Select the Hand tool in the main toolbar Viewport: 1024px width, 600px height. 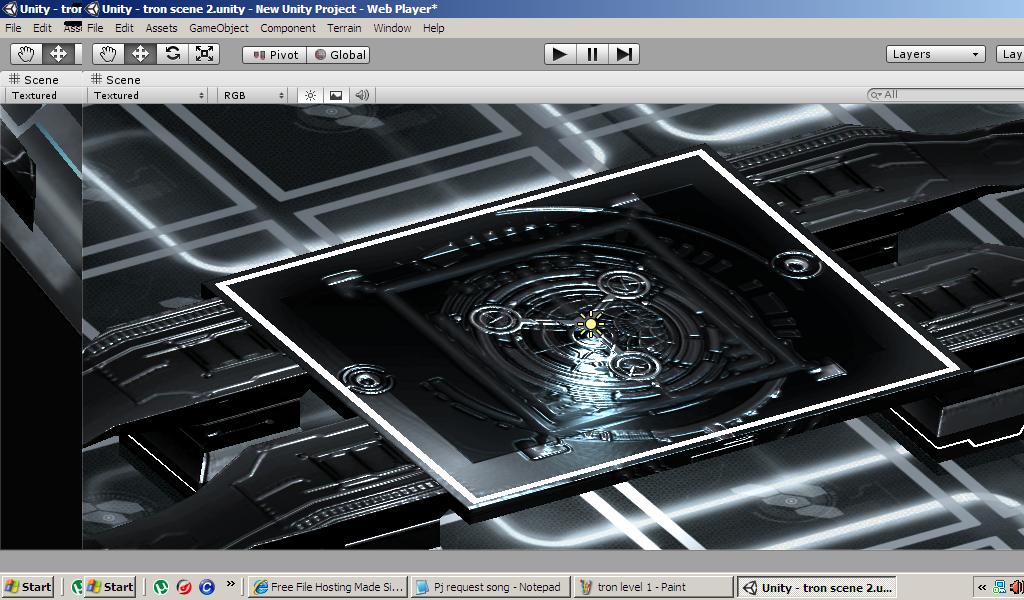pyautogui.click(x=108, y=54)
